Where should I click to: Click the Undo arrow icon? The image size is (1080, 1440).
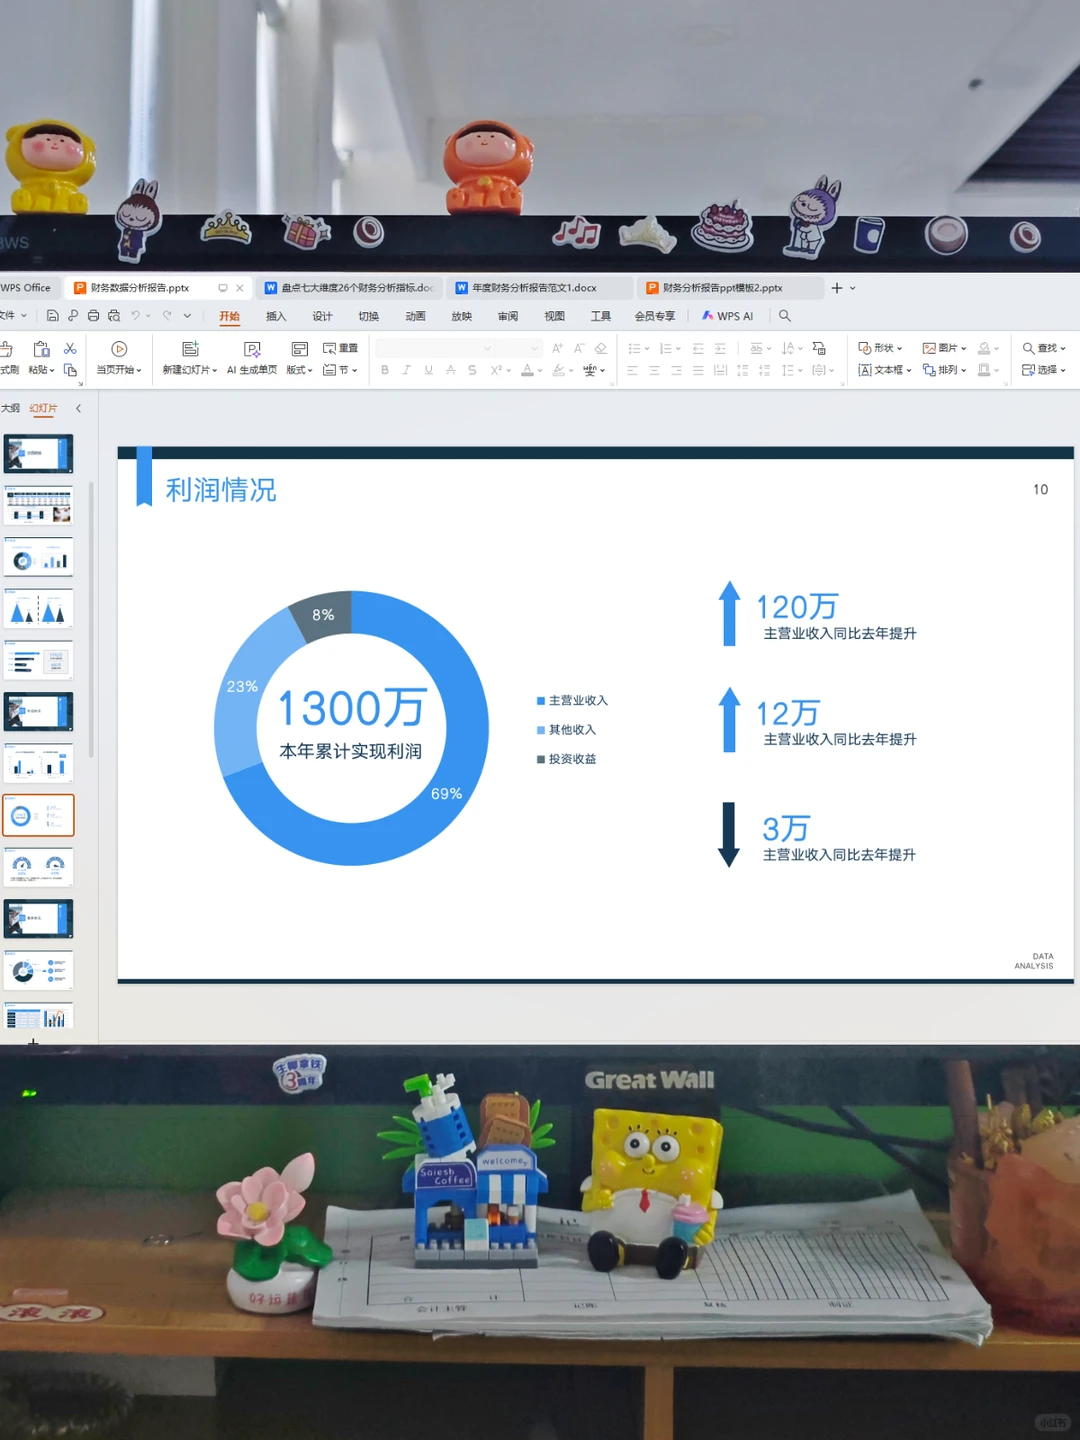135,316
